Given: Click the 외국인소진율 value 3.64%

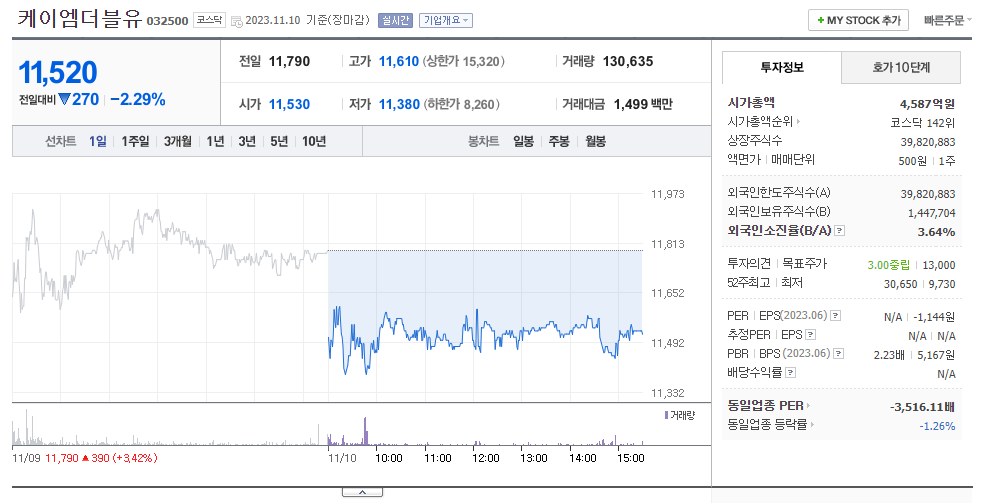Looking at the screenshot, I should pos(936,232).
